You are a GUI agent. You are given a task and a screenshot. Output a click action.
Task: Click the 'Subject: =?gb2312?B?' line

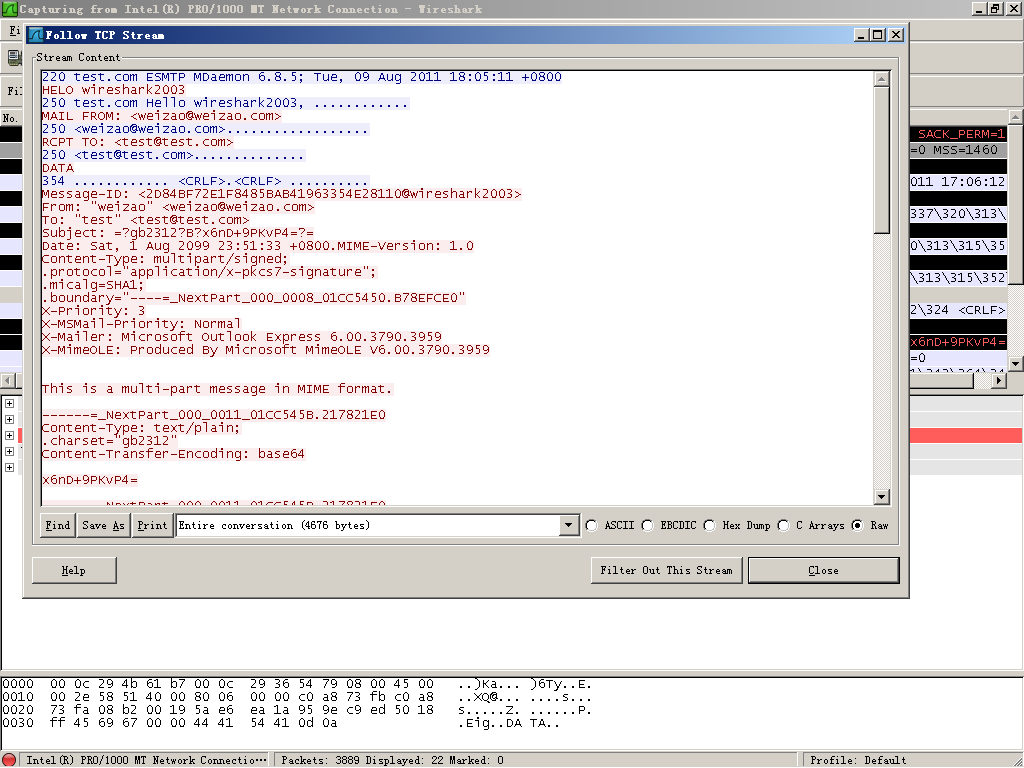point(178,233)
